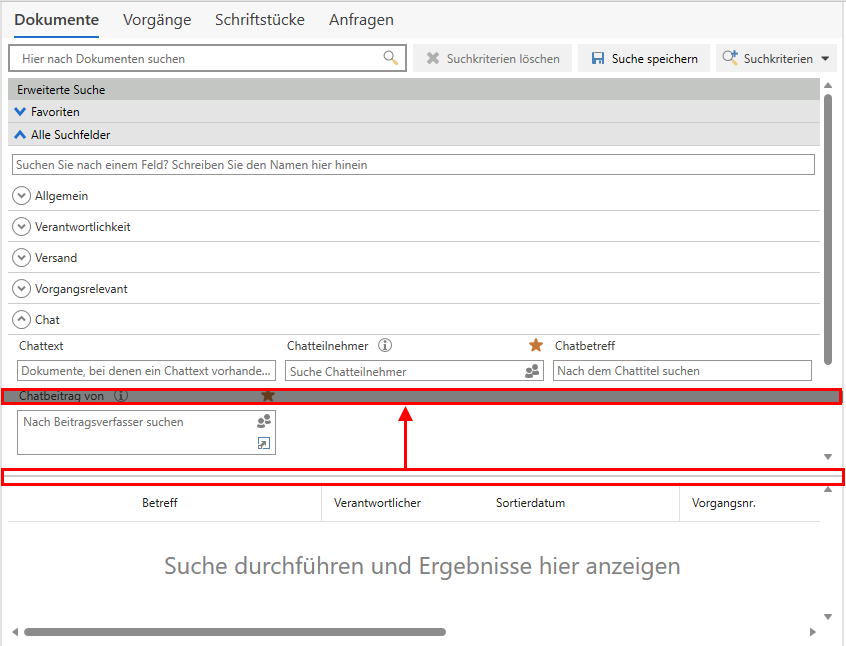Click the magnifier icon in document search
The width and height of the screenshot is (846, 646).
point(391,58)
